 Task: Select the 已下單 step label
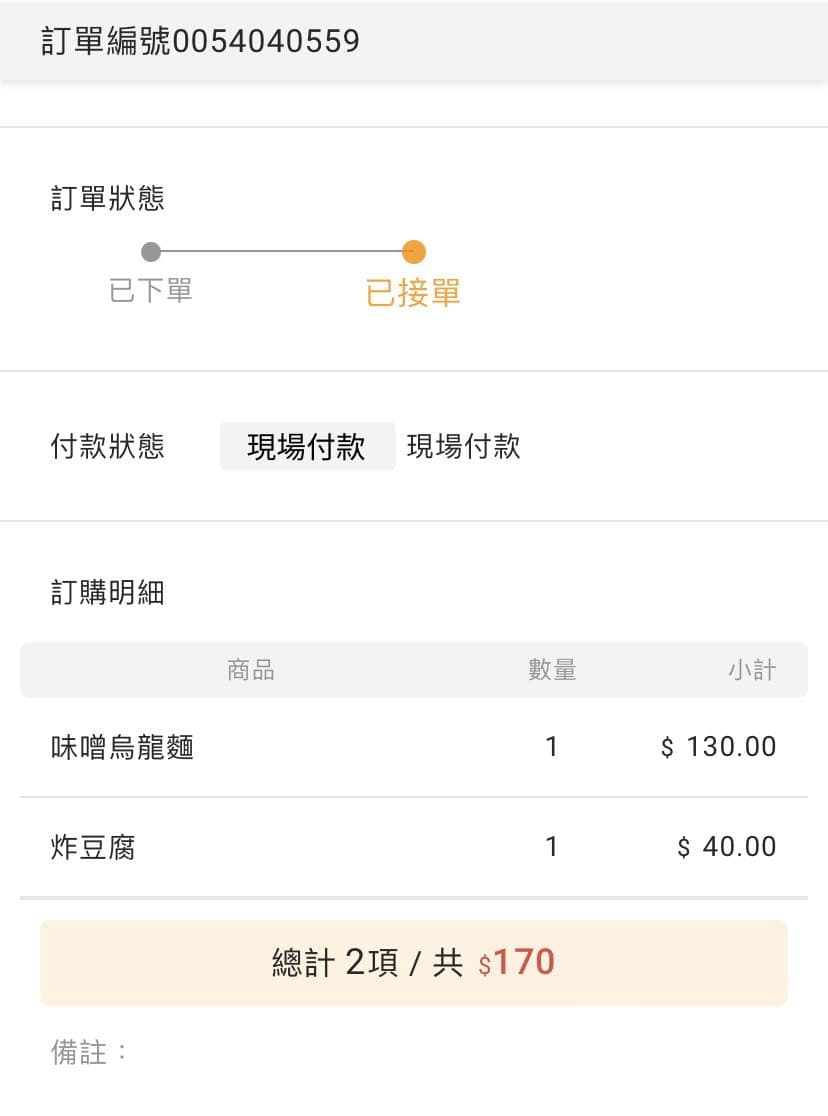[151, 290]
